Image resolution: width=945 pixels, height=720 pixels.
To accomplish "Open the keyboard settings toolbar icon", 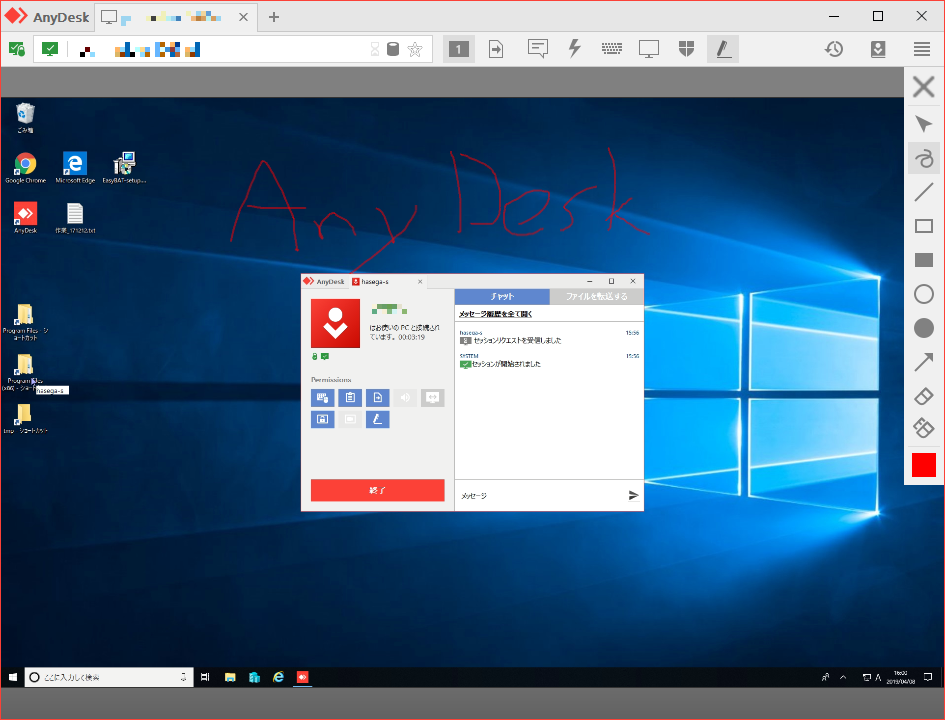I will tap(612, 49).
